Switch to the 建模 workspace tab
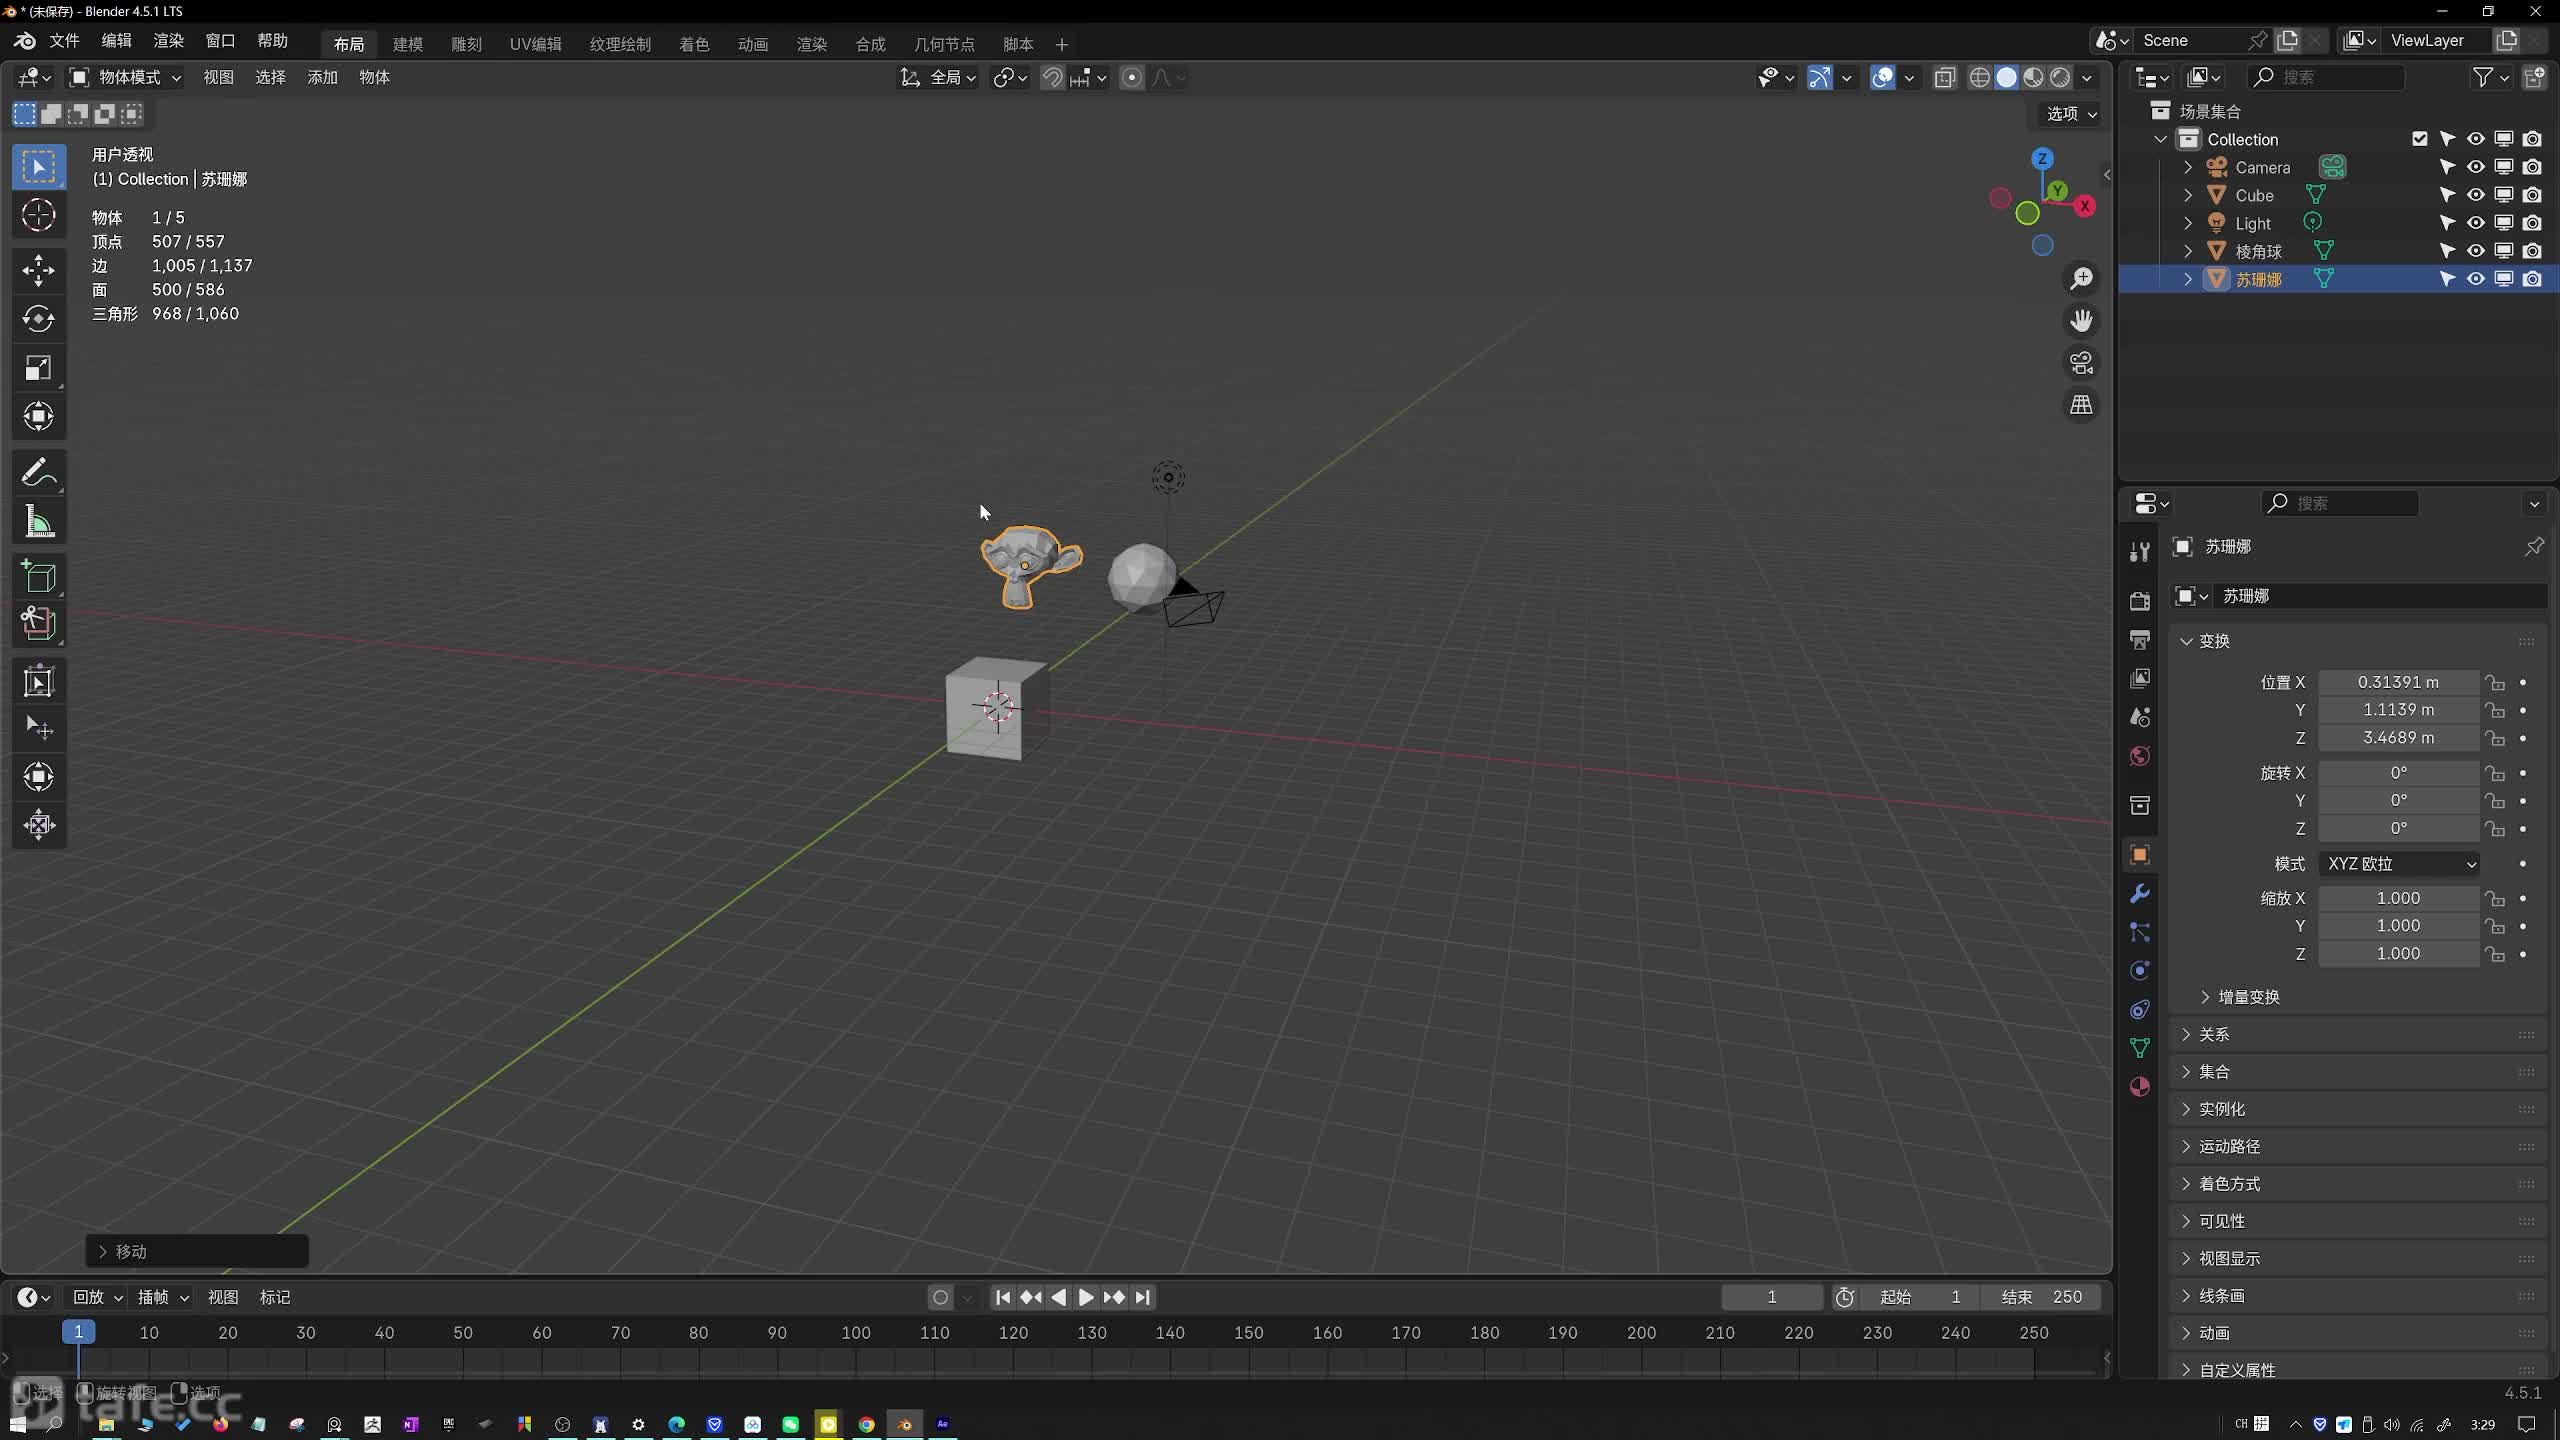Image resolution: width=2560 pixels, height=1440 pixels. 407,44
